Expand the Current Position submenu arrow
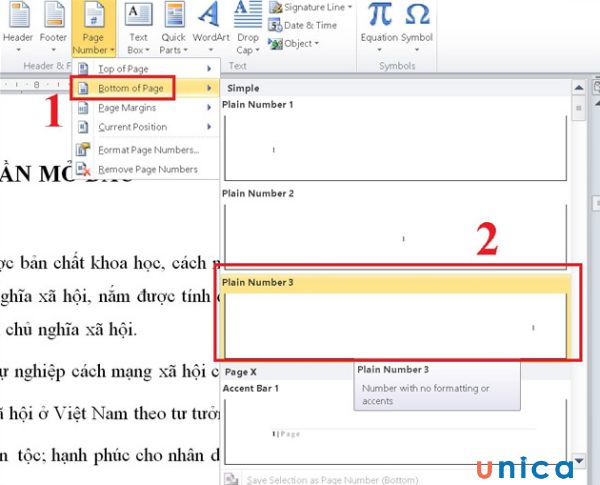The height and width of the screenshot is (485, 600). point(209,127)
